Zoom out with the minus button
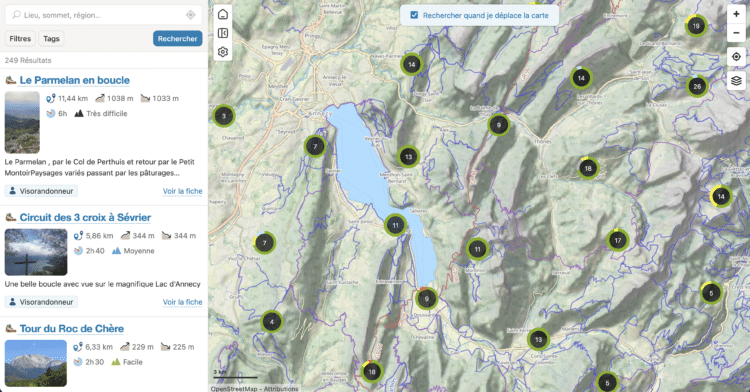 tap(736, 33)
